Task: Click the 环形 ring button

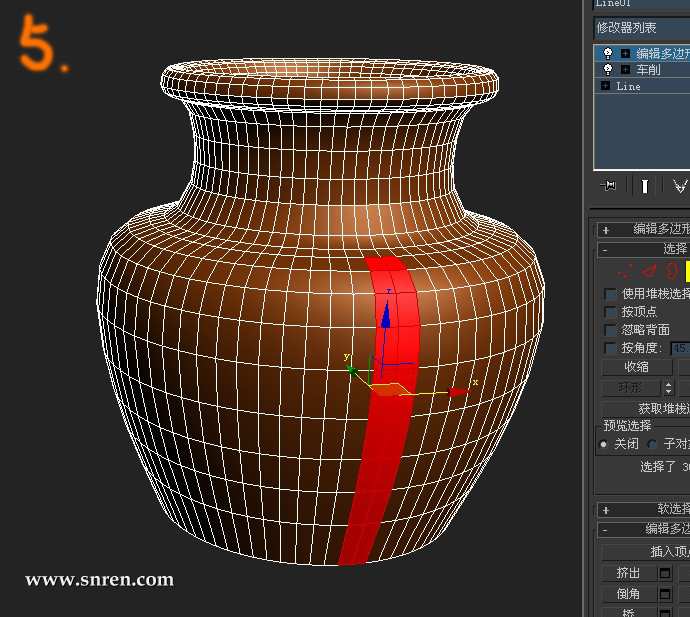Action: [x=631, y=388]
